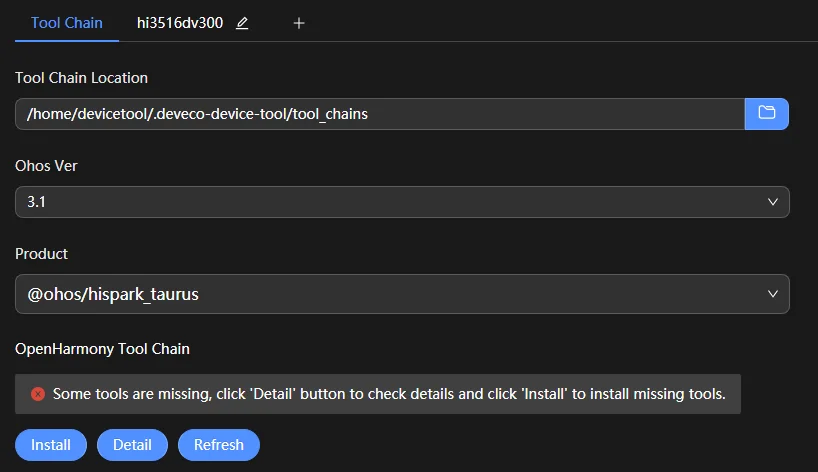Click the red error icon in the alert
This screenshot has height=472, width=818.
pos(38,394)
